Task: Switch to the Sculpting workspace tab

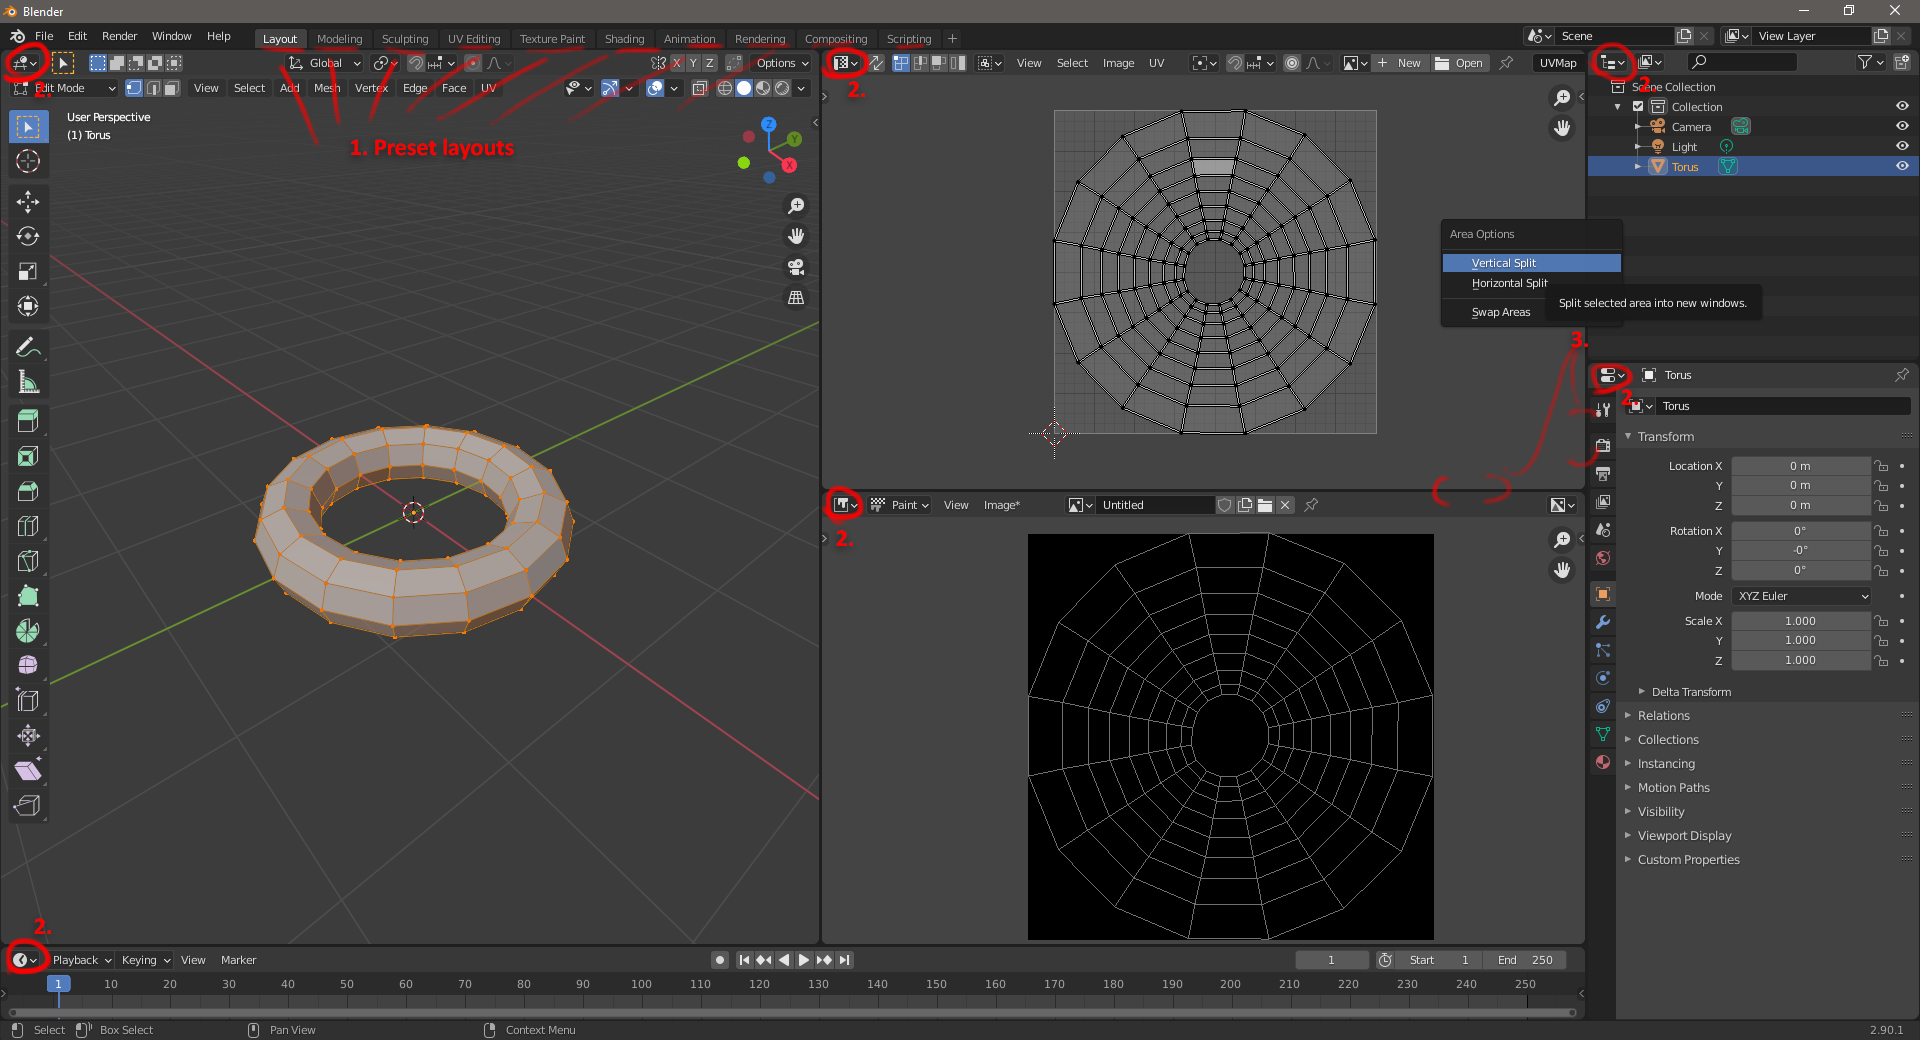Action: pos(404,39)
